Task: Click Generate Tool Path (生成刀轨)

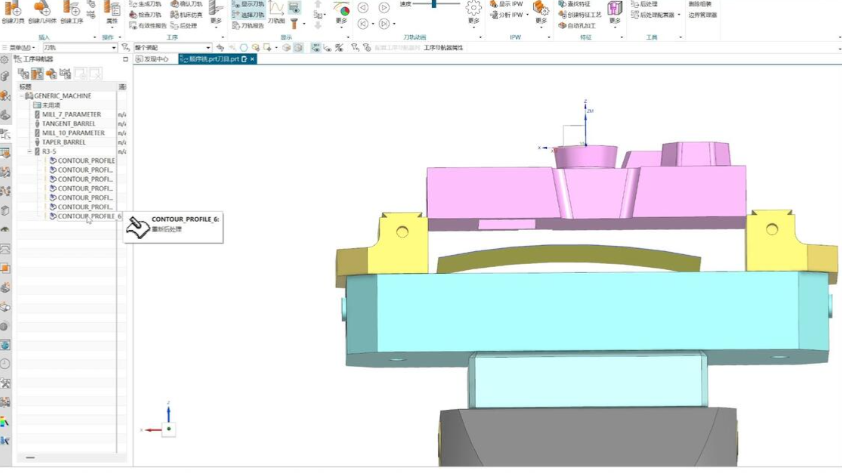Action: (x=146, y=4)
